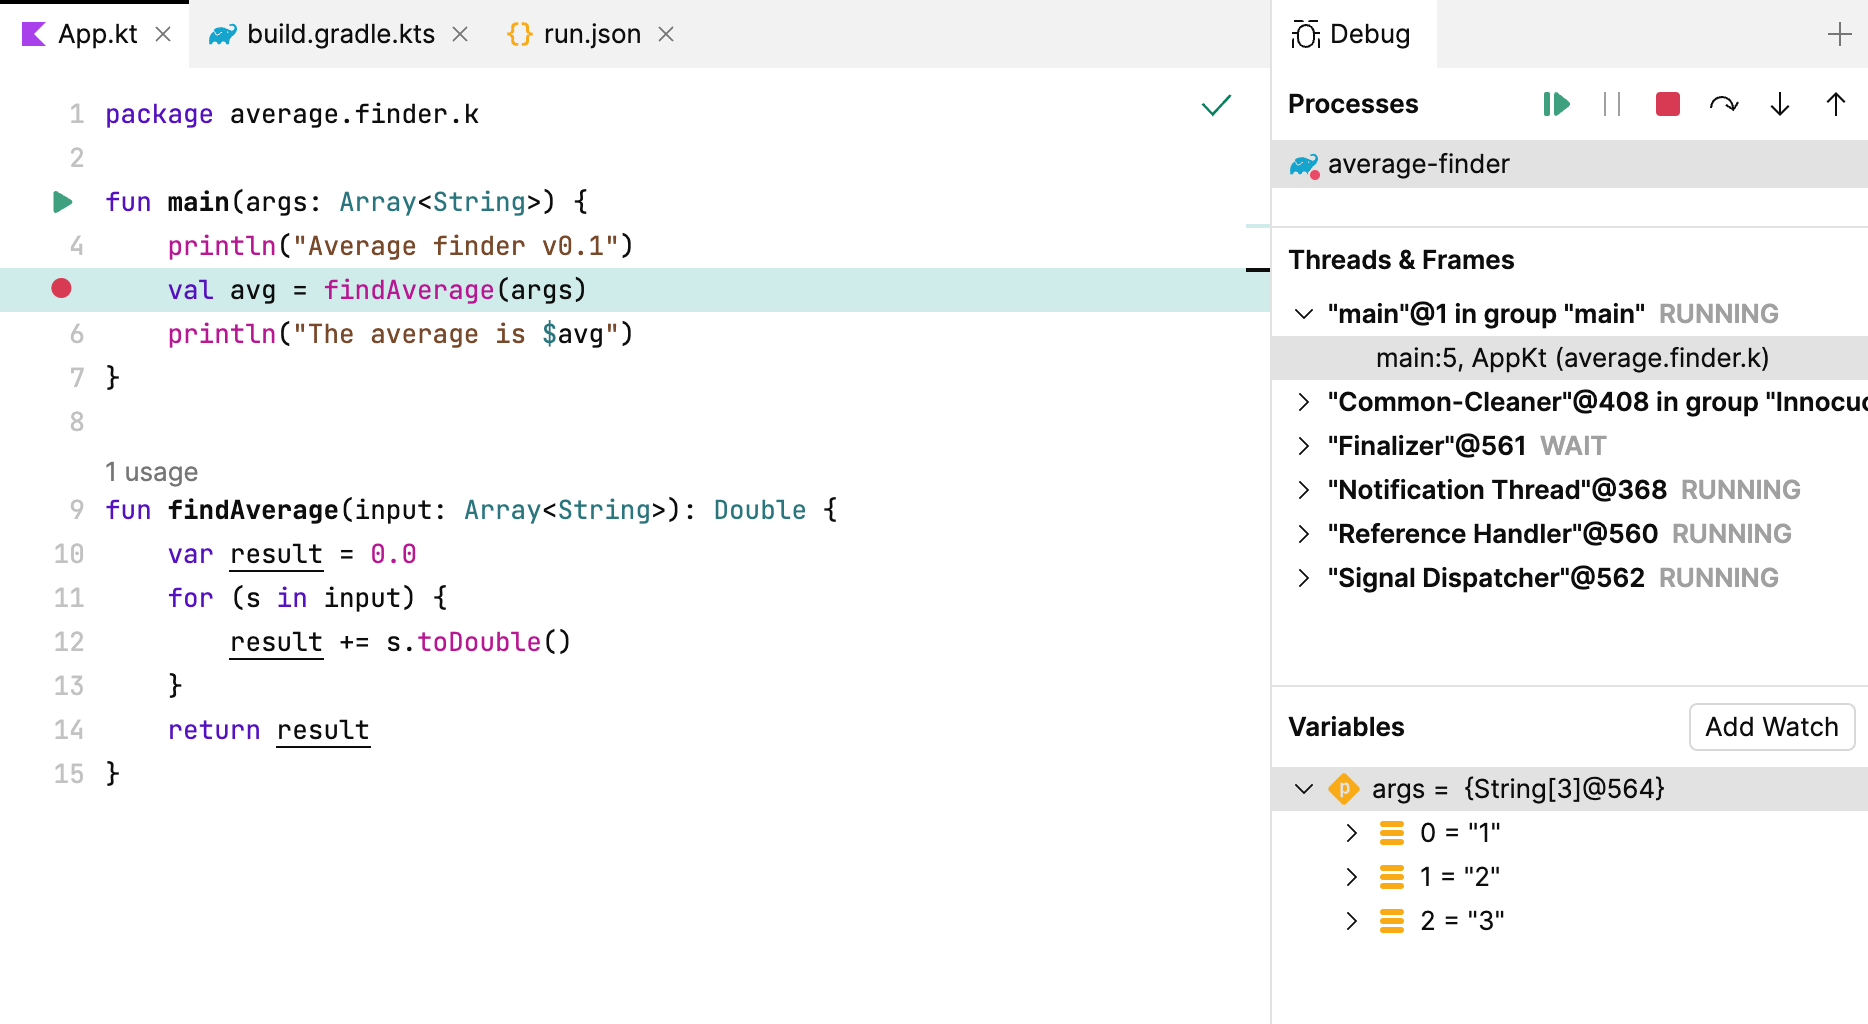The height and width of the screenshot is (1024, 1868).
Task: Collapse the args variable
Action: point(1303,789)
